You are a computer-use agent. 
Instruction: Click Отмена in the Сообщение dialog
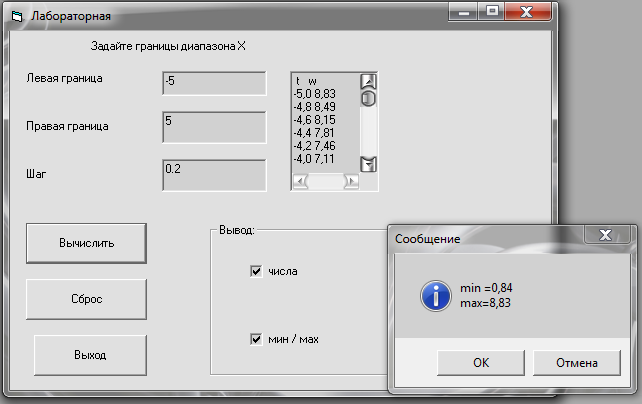[x=577, y=363]
